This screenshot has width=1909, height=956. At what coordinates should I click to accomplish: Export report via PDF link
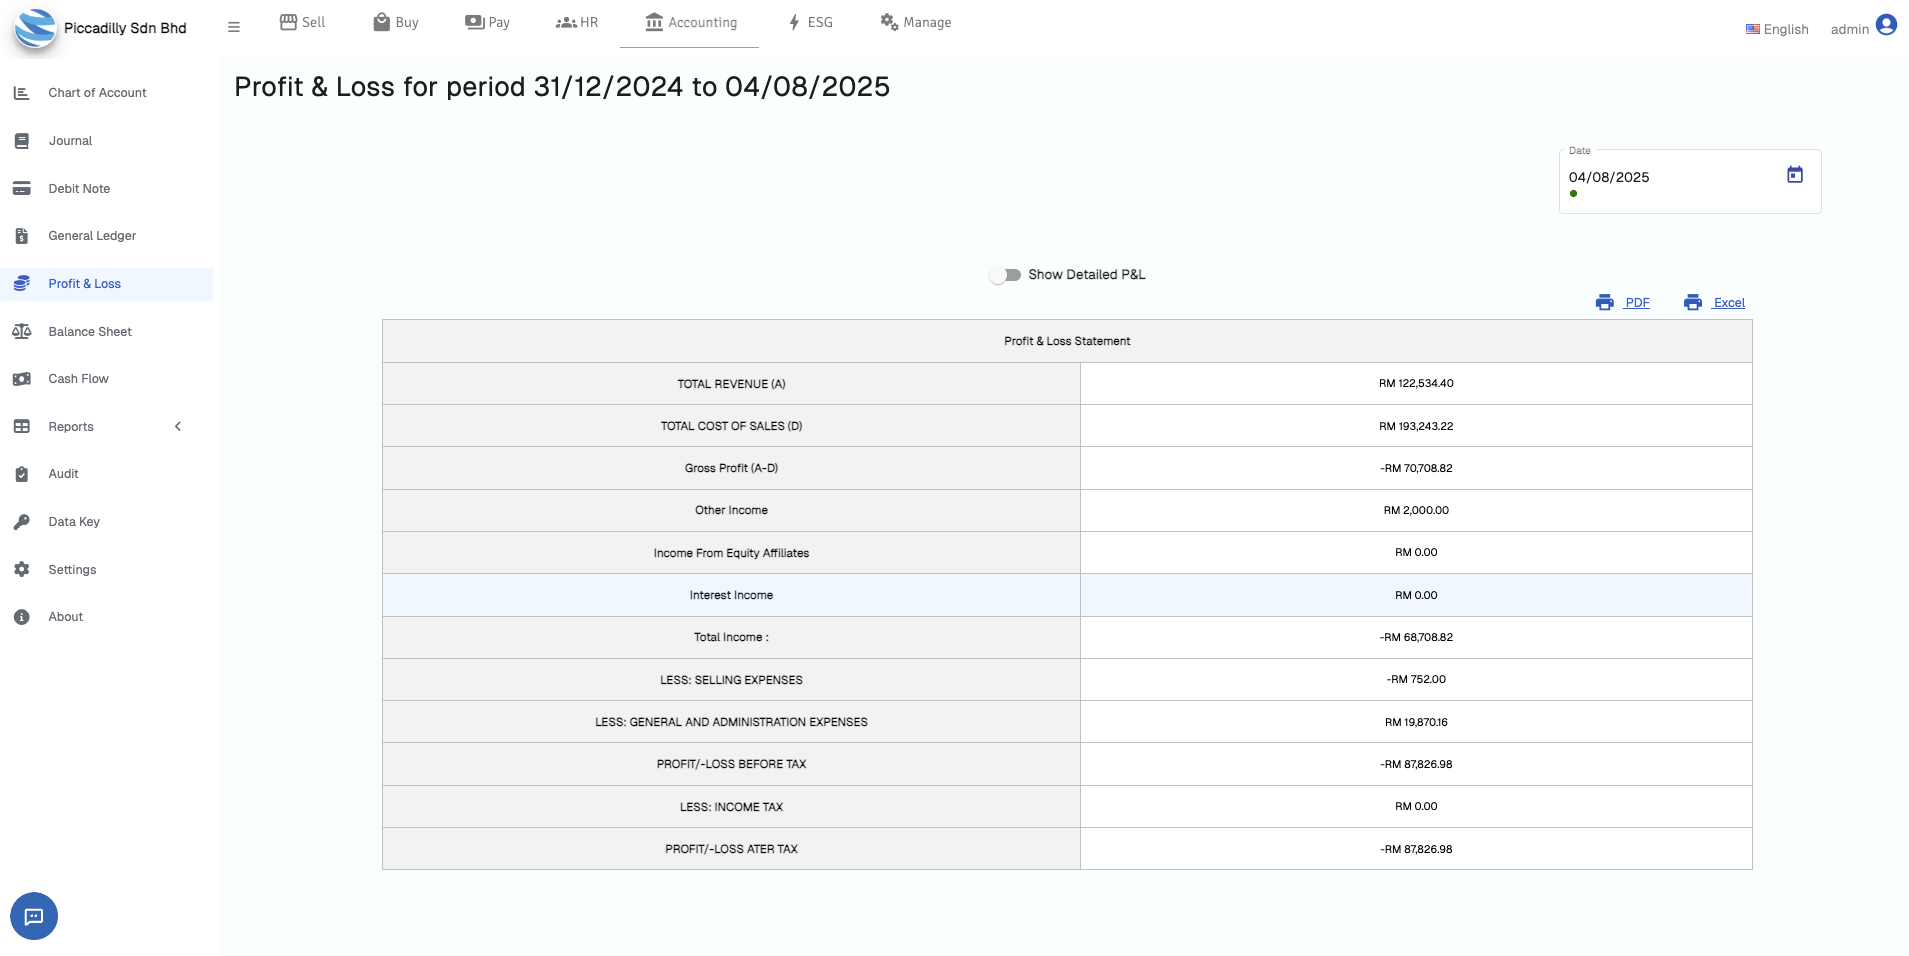[1637, 303]
